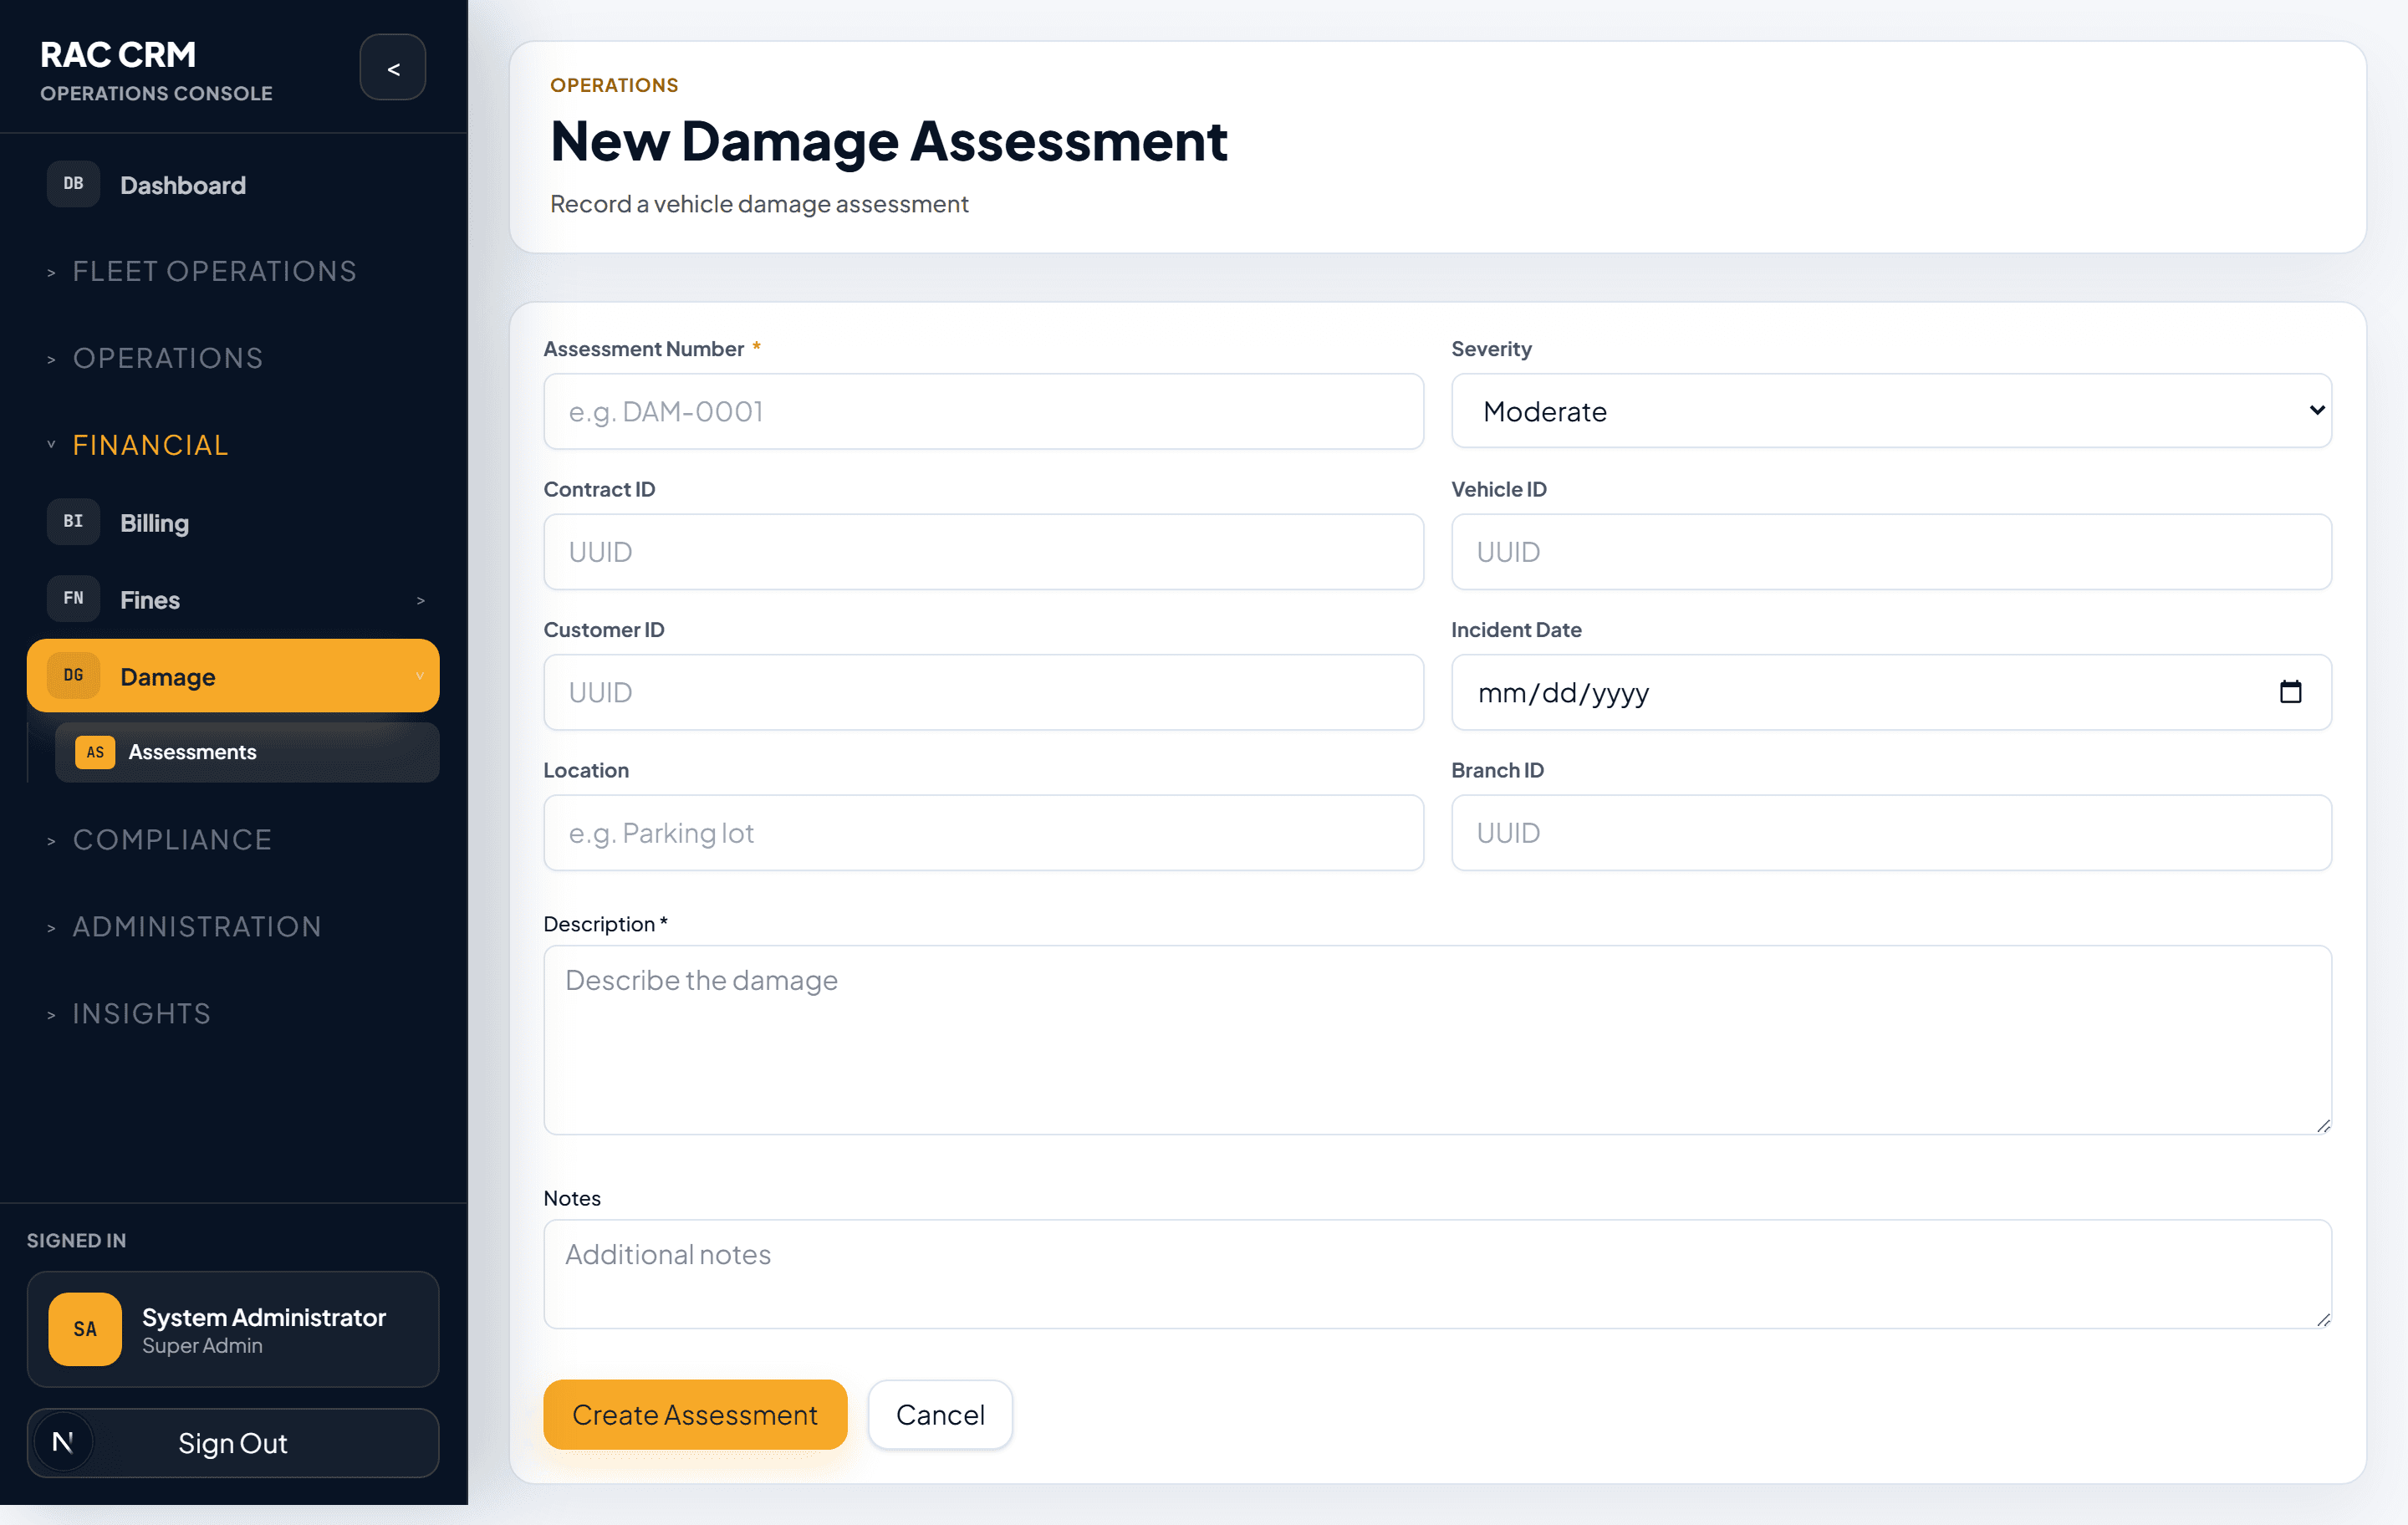Click the Assessment Number label

pos(643,348)
